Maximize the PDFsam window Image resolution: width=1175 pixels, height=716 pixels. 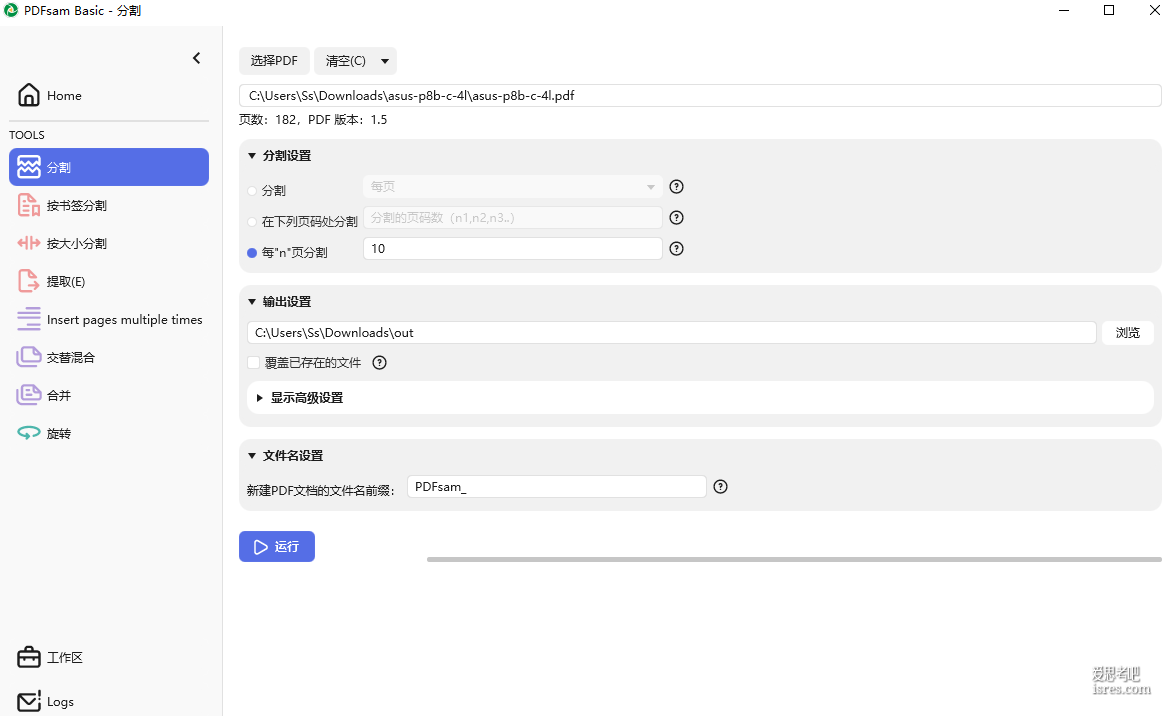tap(1109, 10)
